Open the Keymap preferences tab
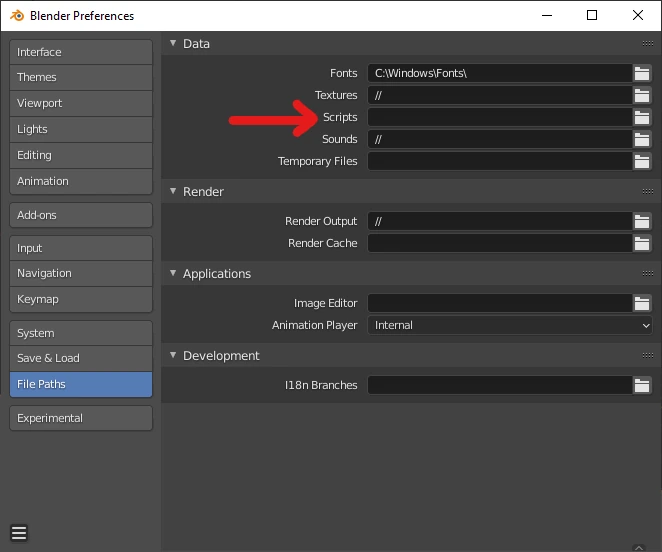The height and width of the screenshot is (552, 662). [81, 299]
